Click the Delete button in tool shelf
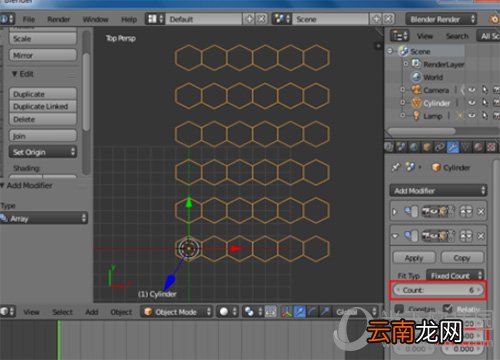Viewport: 500px width, 360px height. (x=43, y=119)
